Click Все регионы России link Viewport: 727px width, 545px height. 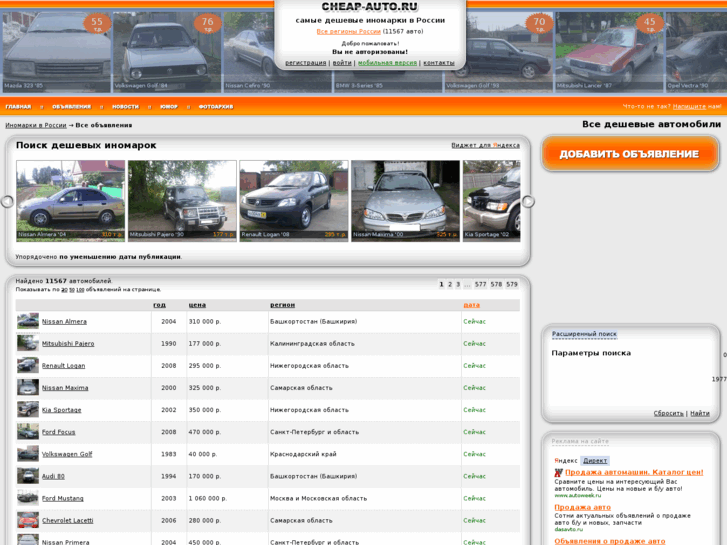pyautogui.click(x=349, y=32)
